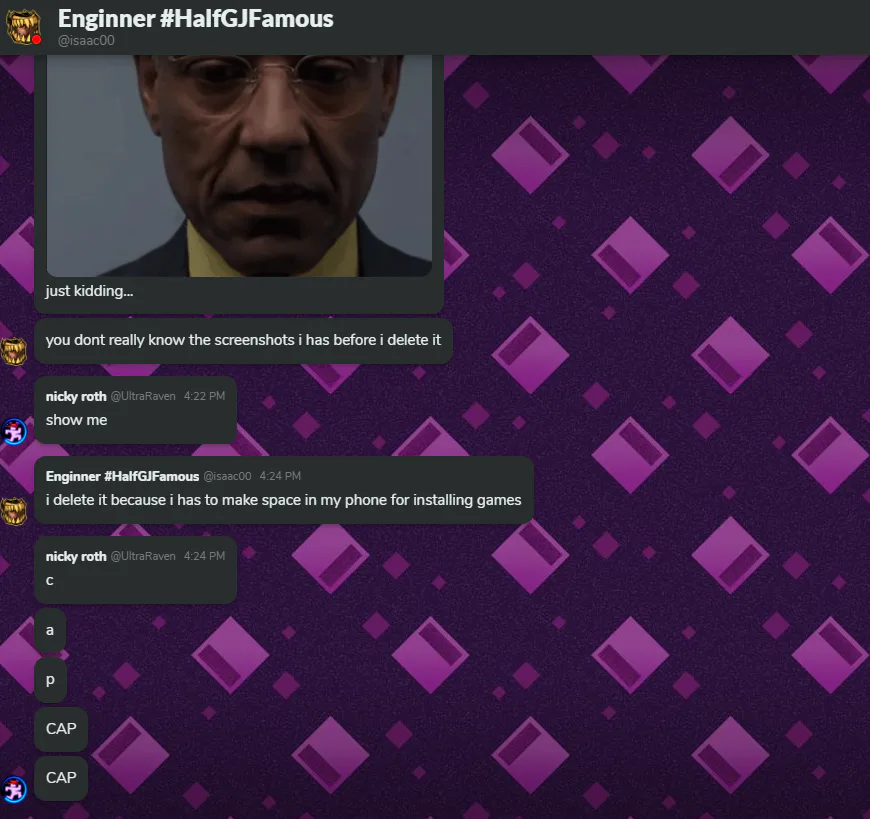Image resolution: width=870 pixels, height=819 pixels.
Task: Click the @isaac00 handle in 4:24 PM message
Action: (227, 476)
